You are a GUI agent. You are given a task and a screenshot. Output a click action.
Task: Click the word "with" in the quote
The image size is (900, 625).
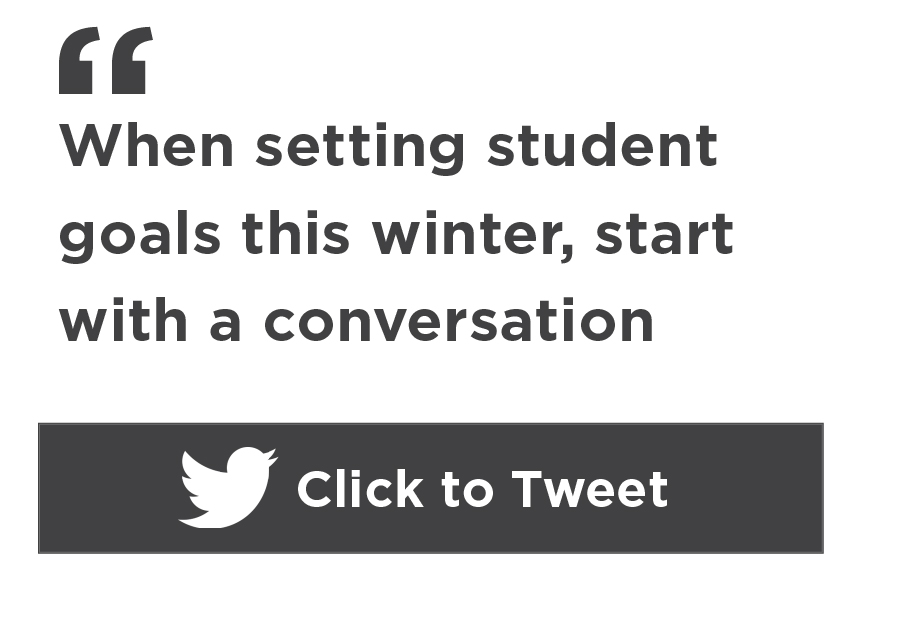(x=123, y=320)
